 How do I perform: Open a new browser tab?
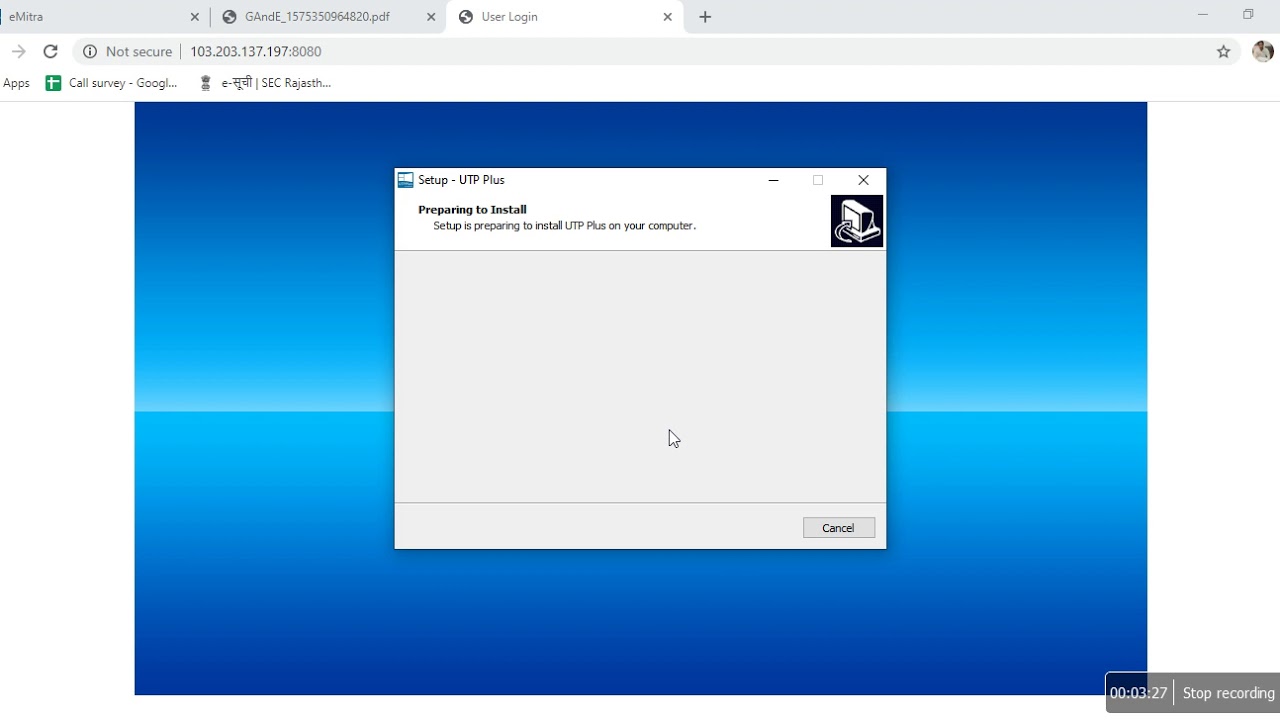tap(705, 17)
